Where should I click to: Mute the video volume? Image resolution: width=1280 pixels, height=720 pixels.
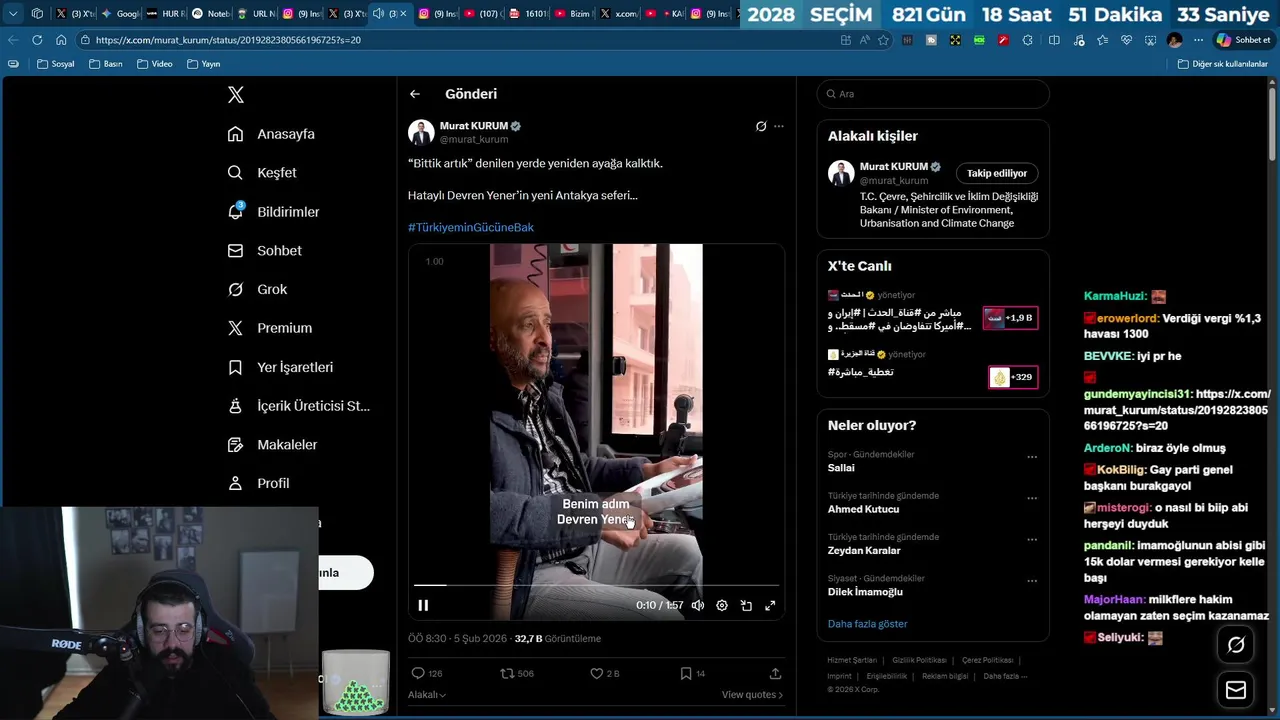tap(698, 605)
